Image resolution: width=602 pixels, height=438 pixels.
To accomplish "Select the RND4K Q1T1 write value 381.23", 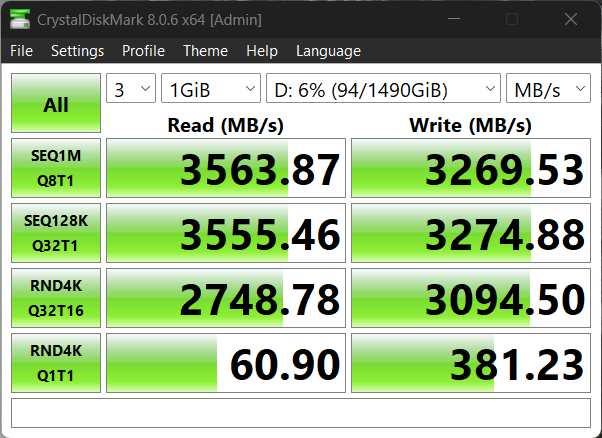I will coord(471,363).
